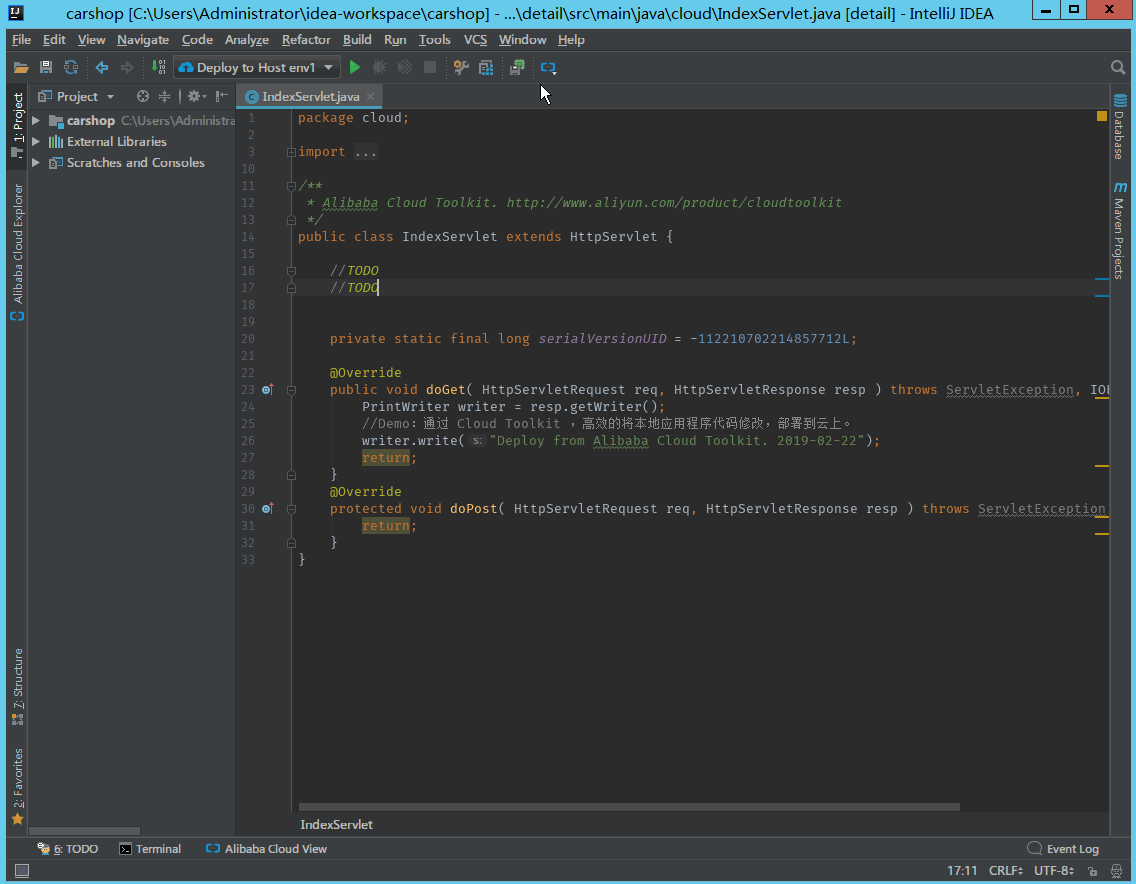Close the IndexServlet.java tab
Viewport: 1136px width, 884px height.
[x=370, y=96]
